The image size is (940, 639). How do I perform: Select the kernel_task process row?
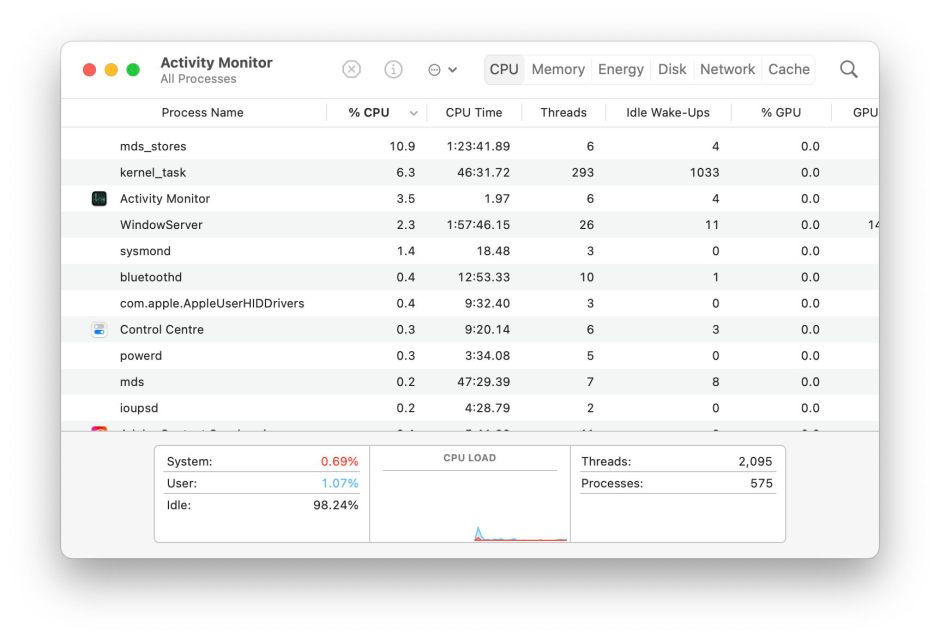point(153,173)
